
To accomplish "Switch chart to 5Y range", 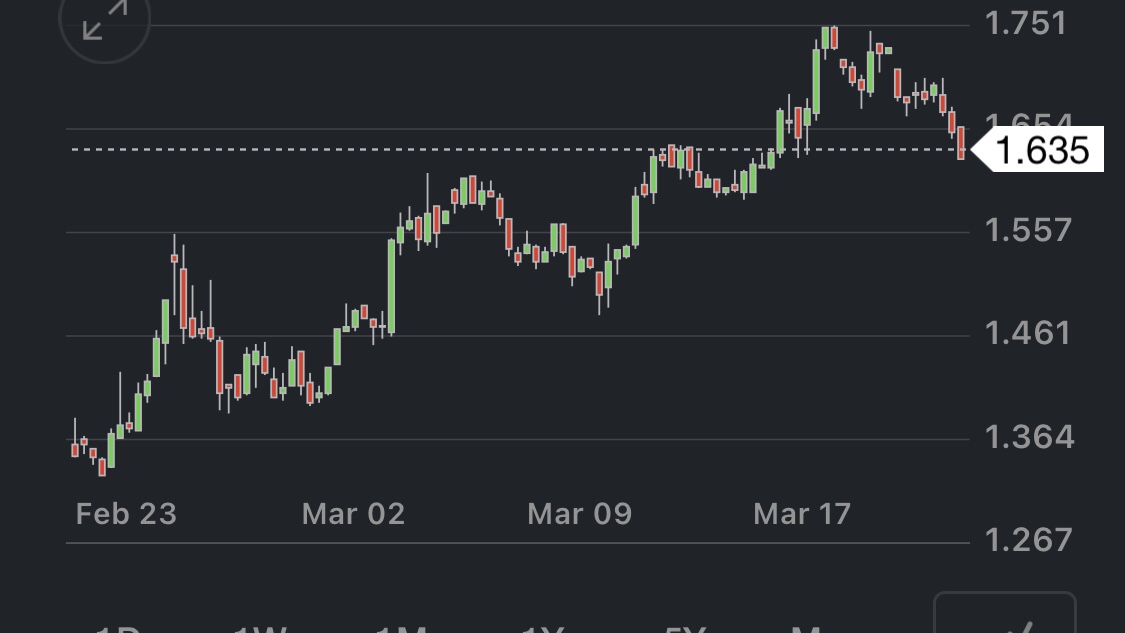I will [686, 629].
